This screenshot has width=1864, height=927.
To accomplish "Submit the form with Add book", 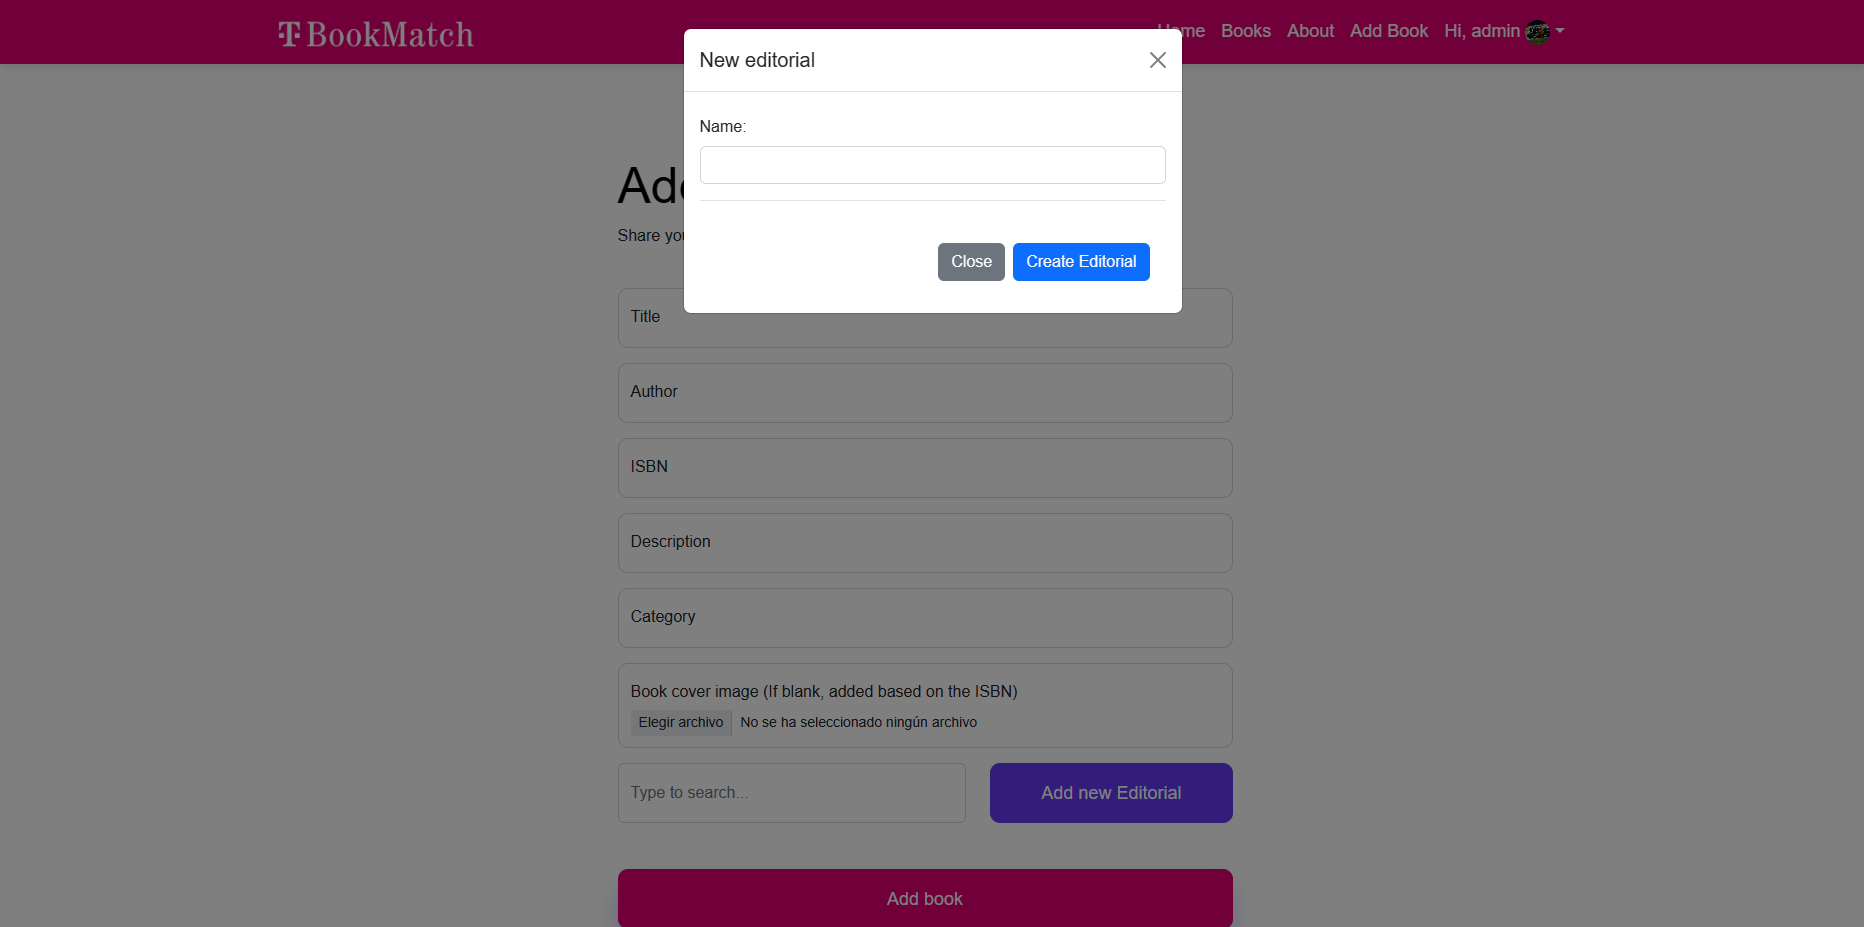I will pos(924,898).
